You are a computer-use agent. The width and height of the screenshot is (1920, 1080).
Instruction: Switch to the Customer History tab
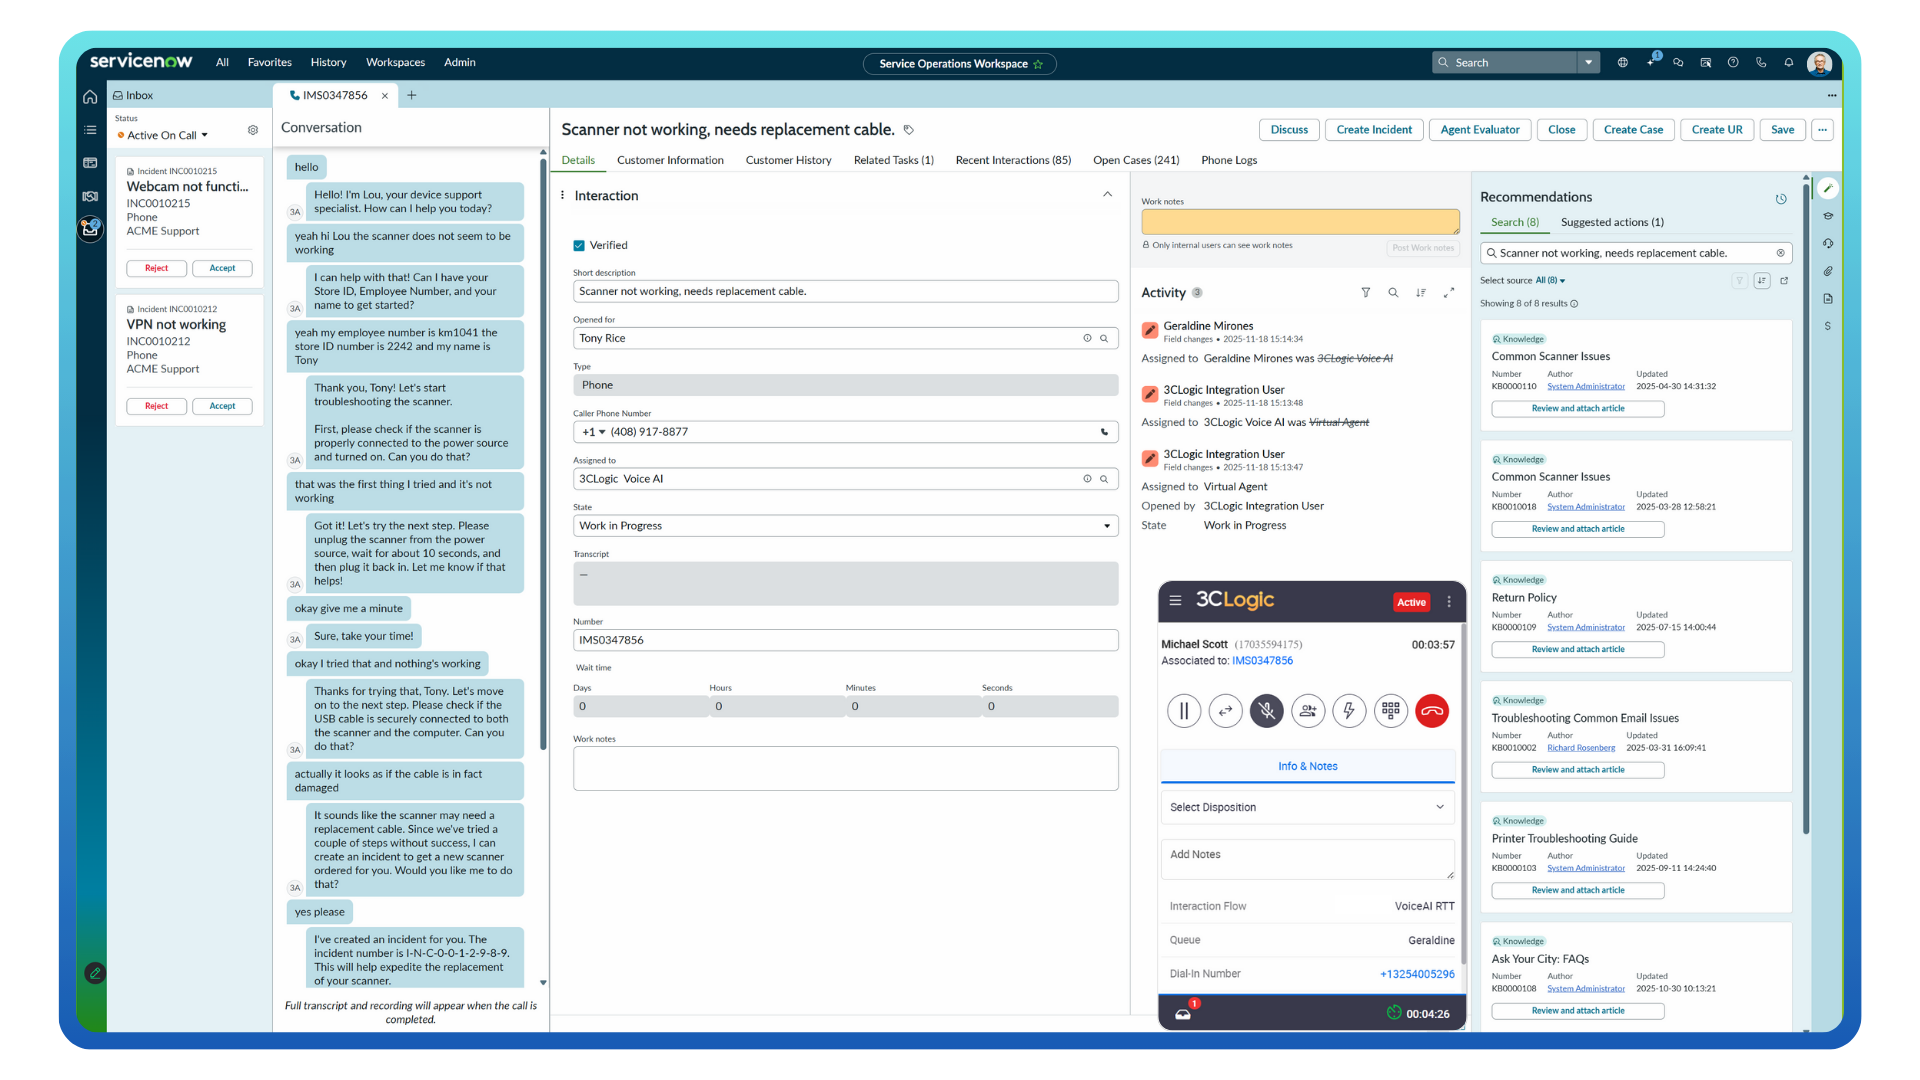pos(788,160)
